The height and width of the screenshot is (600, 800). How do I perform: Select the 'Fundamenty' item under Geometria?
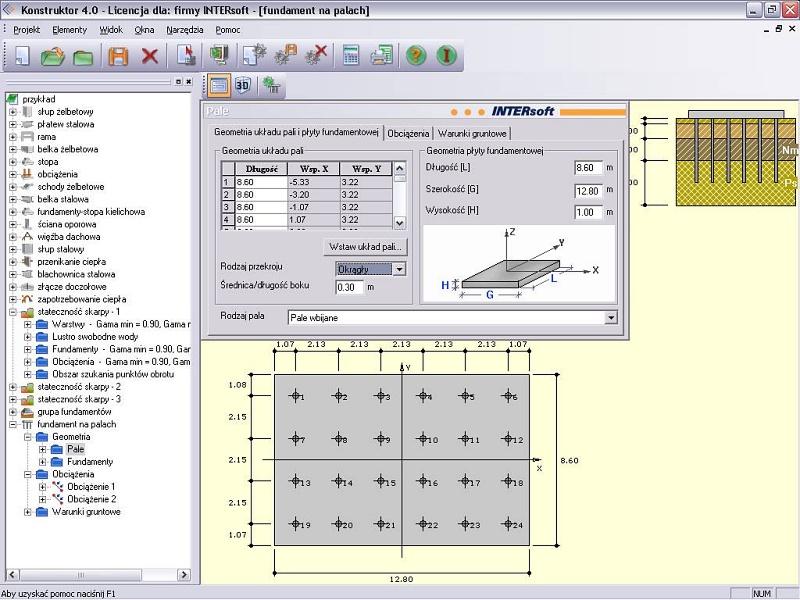coord(90,462)
